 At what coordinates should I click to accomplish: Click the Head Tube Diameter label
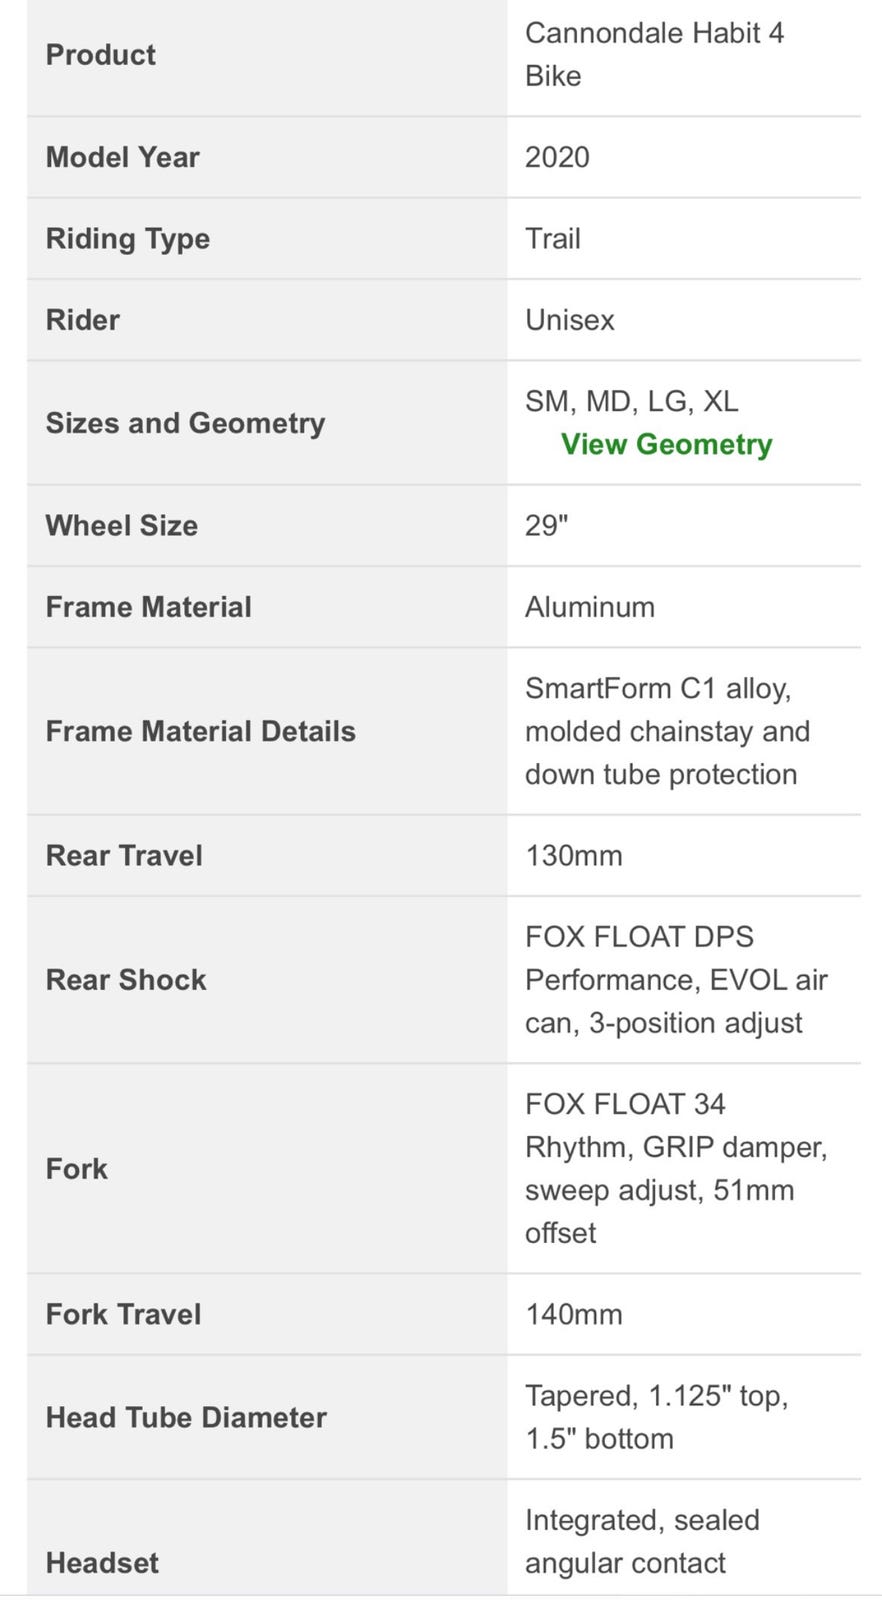point(186,1417)
